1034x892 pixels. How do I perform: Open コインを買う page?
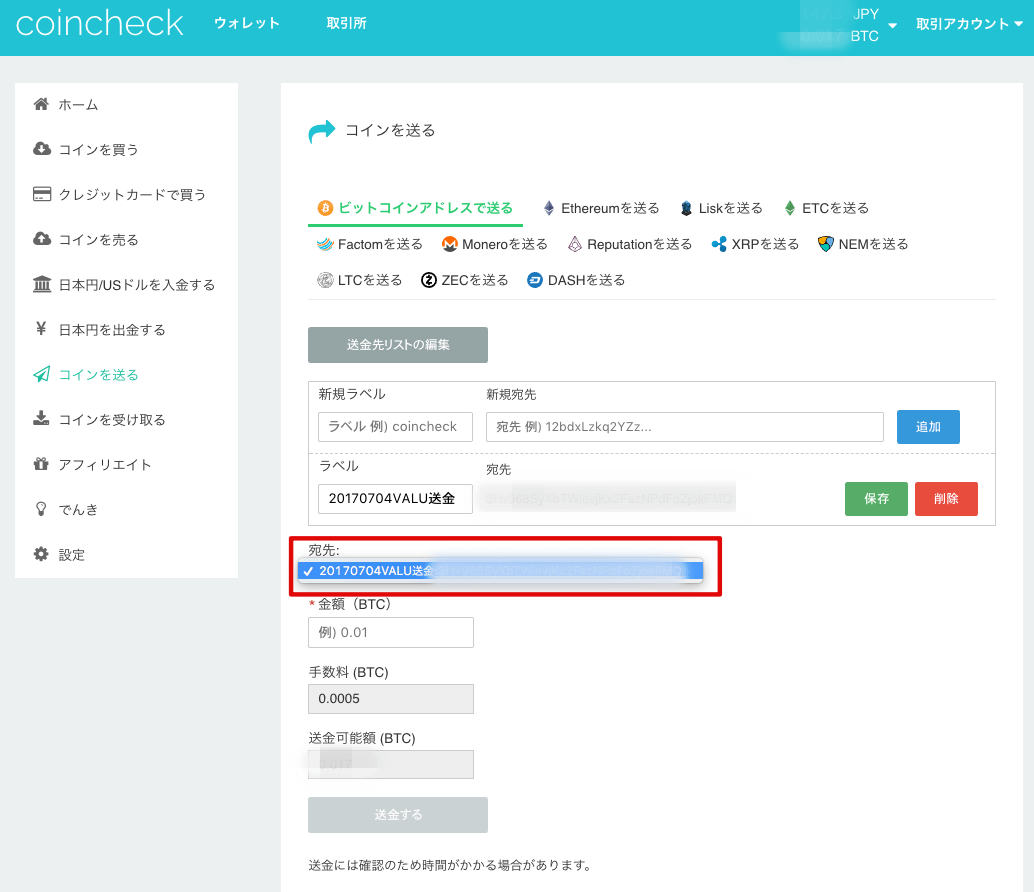coord(99,150)
